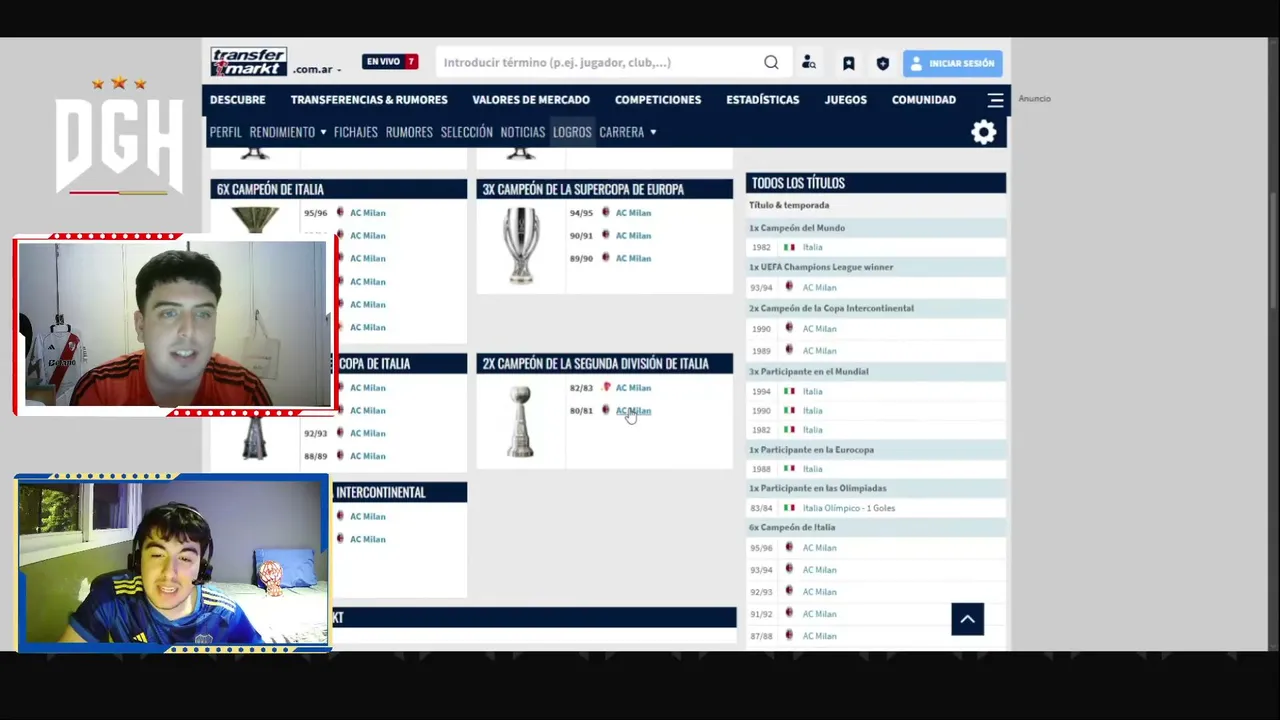Open the Descubre menu
The width and height of the screenshot is (1280, 720).
point(237,100)
